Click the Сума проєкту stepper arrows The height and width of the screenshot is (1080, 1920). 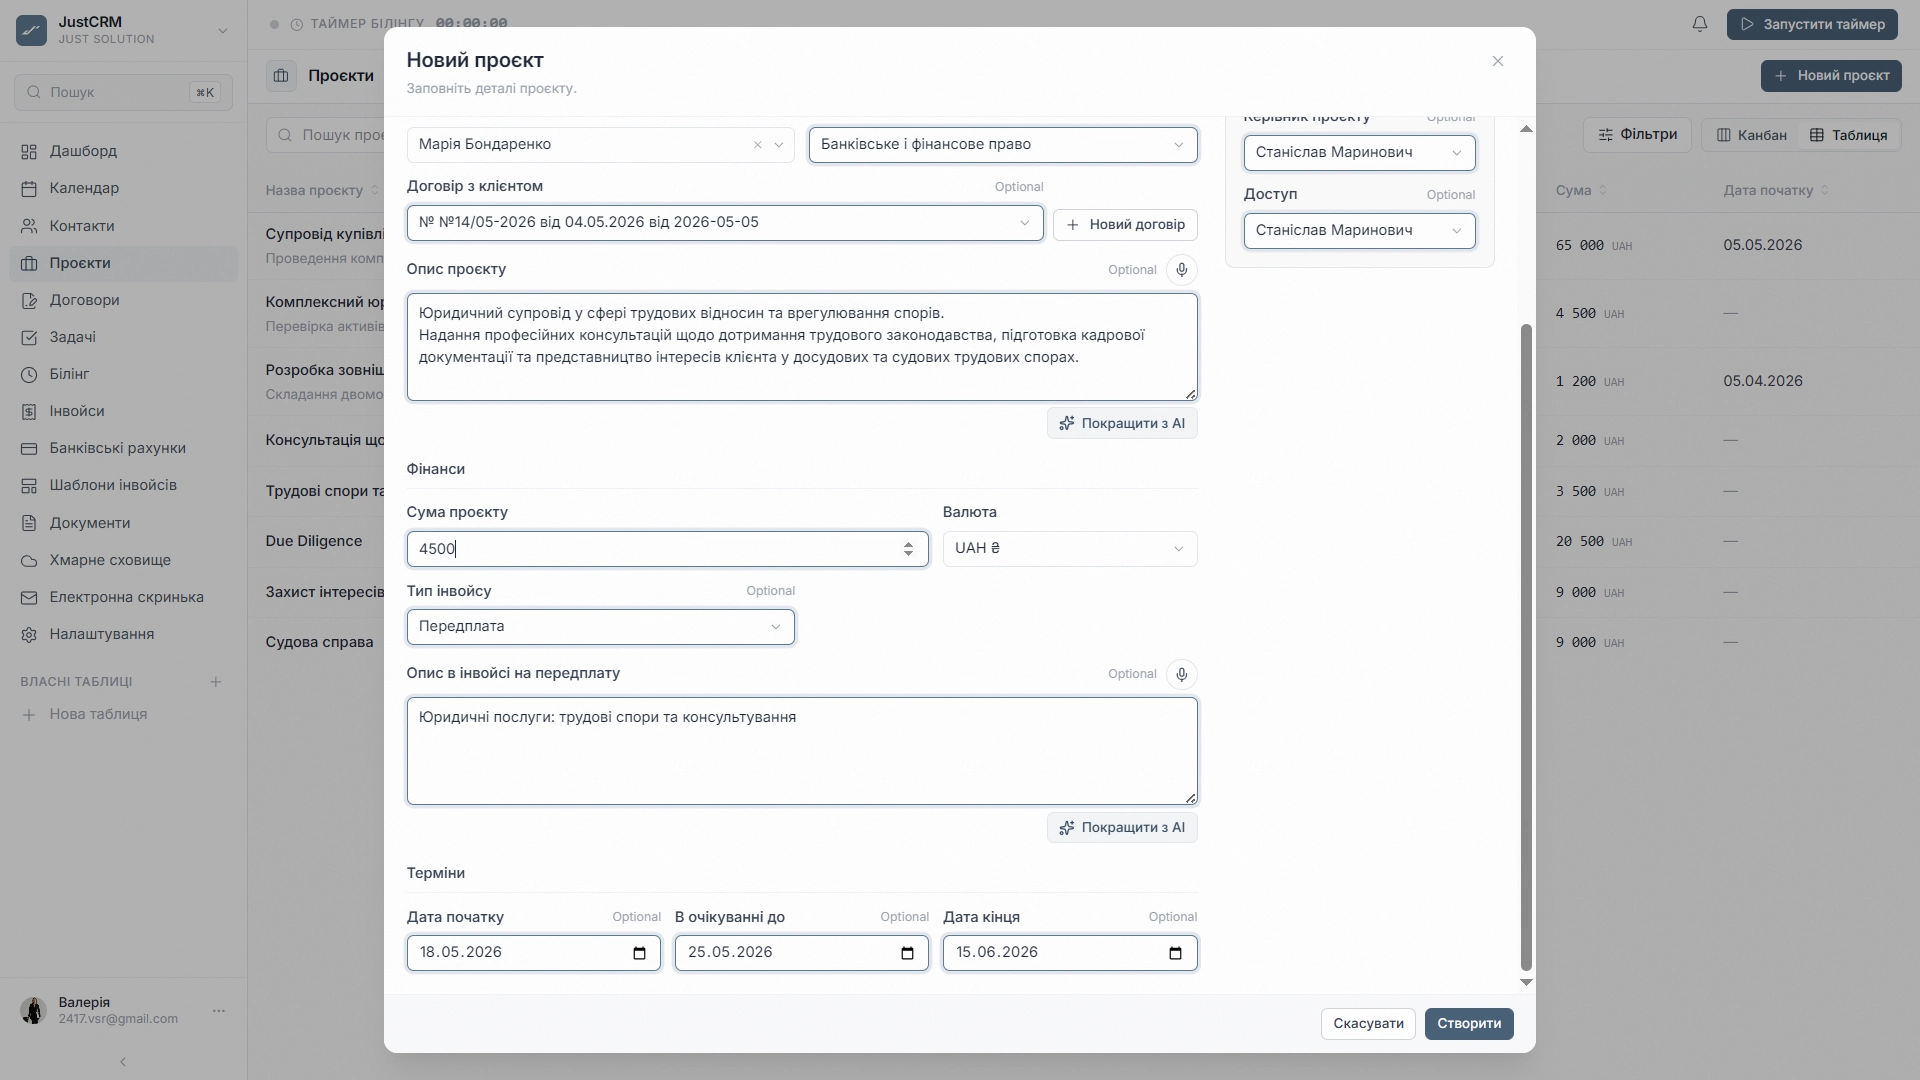(x=907, y=549)
